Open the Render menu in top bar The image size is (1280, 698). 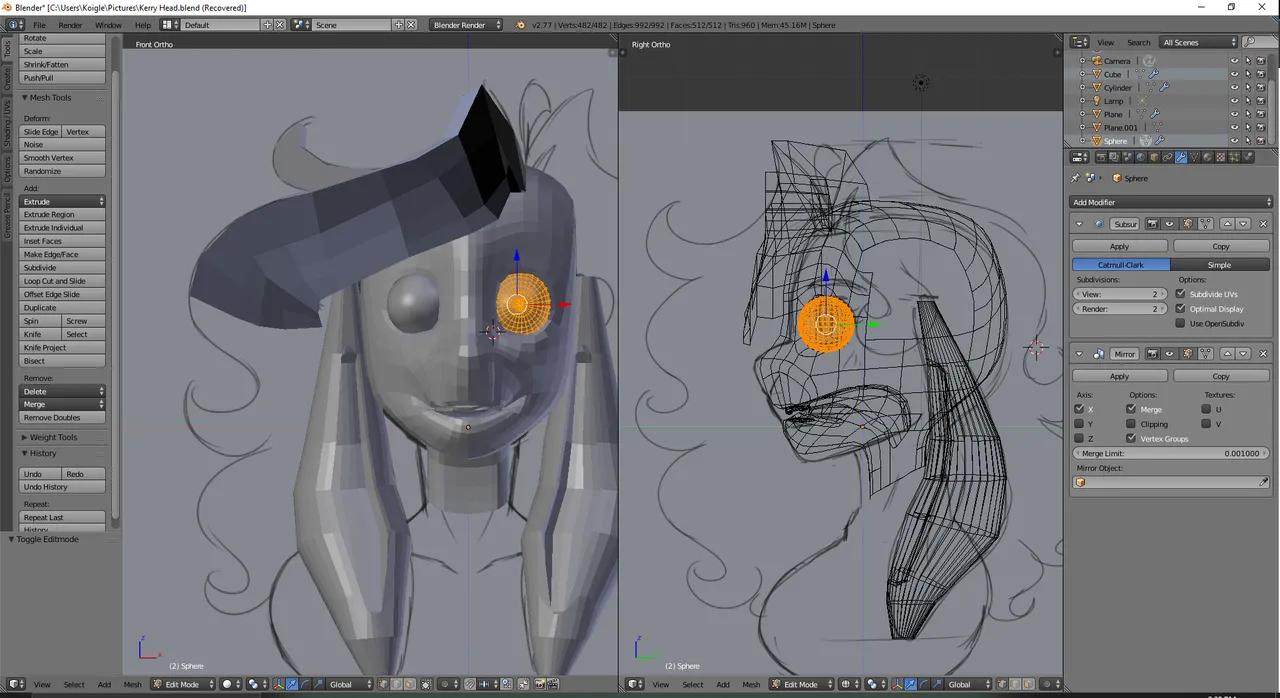[x=70, y=25]
